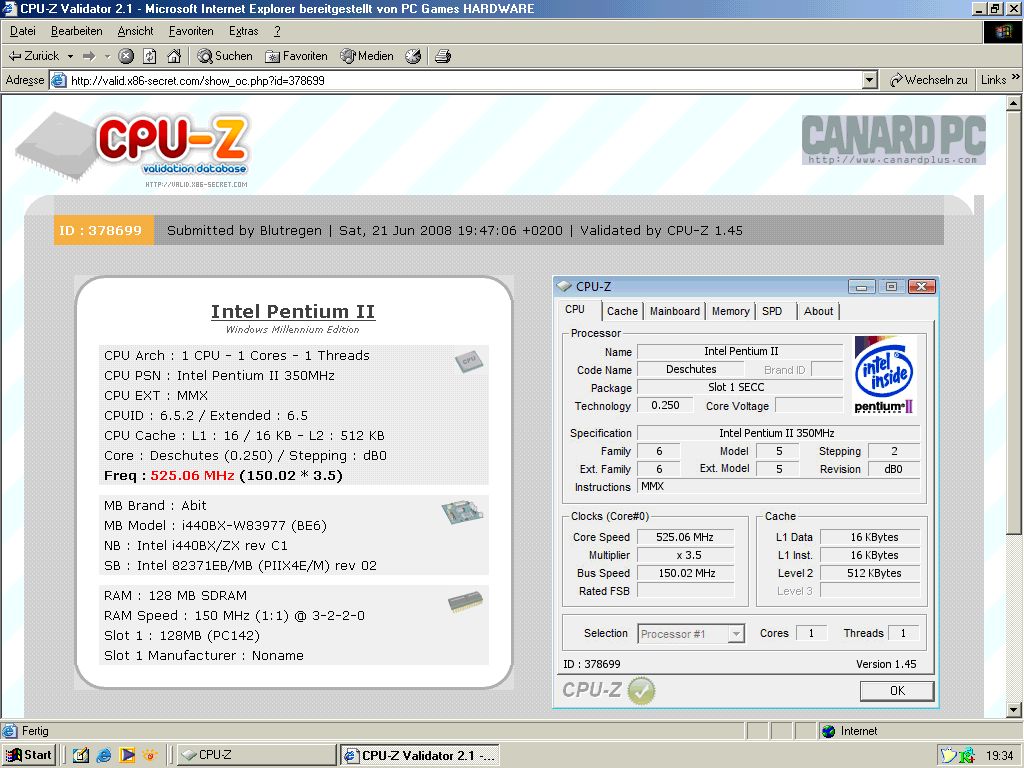Click the CPU-Z window title icon

pos(564,286)
